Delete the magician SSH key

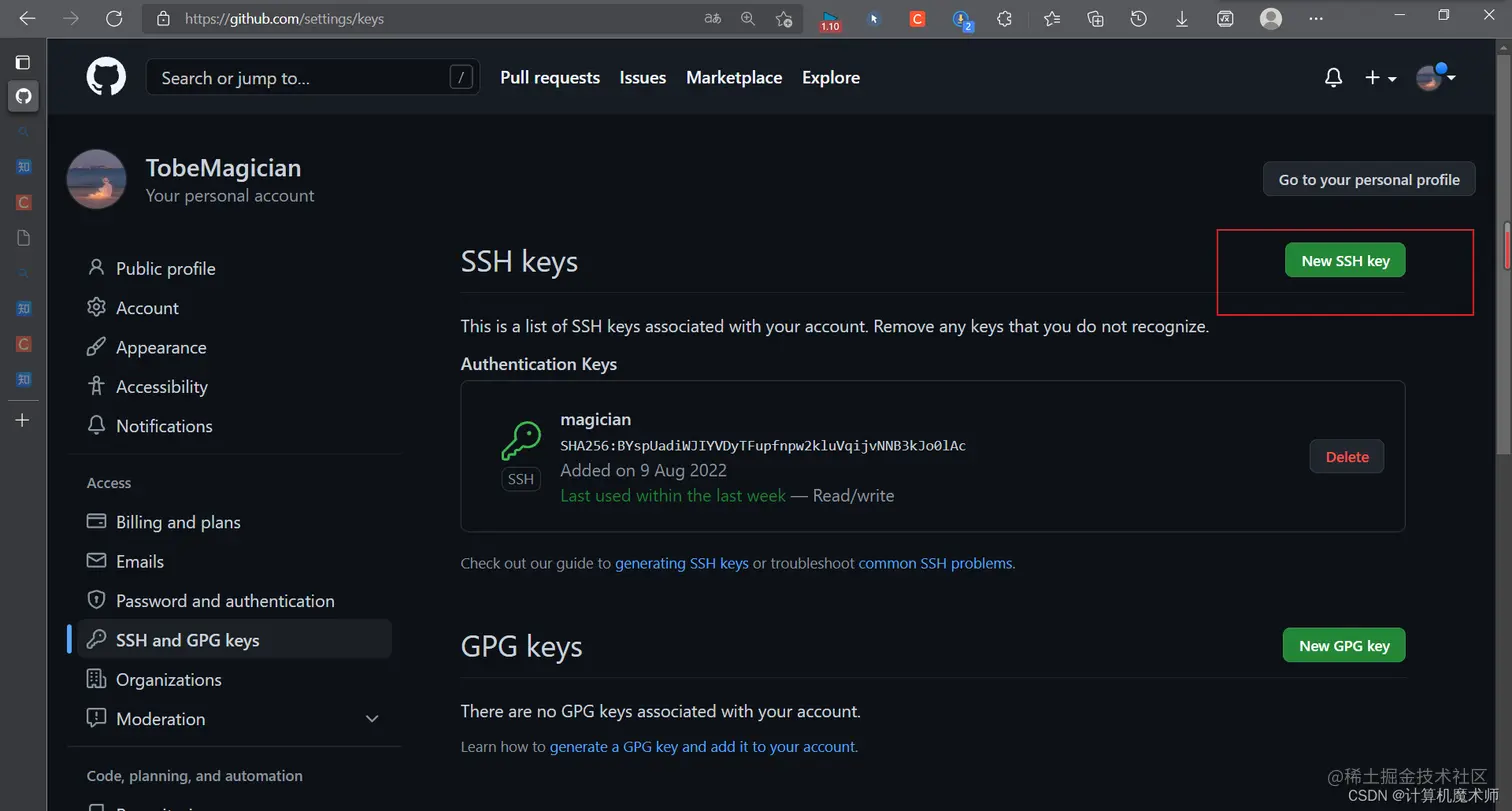(1347, 456)
